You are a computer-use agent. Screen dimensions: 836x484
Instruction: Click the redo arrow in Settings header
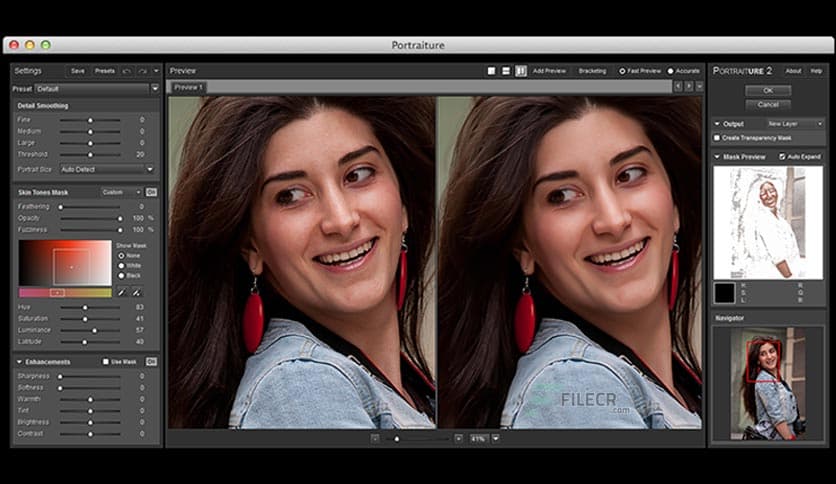click(143, 71)
